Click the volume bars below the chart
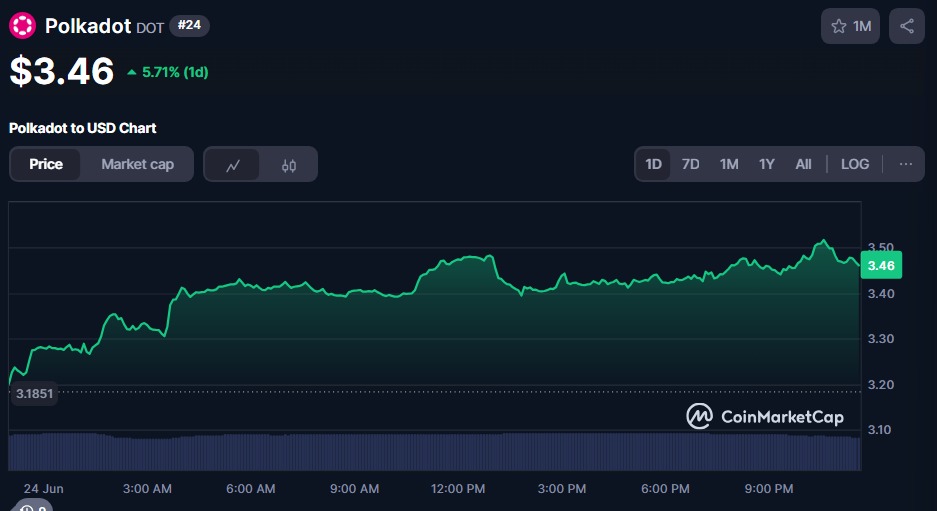937x511 pixels. [x=434, y=452]
